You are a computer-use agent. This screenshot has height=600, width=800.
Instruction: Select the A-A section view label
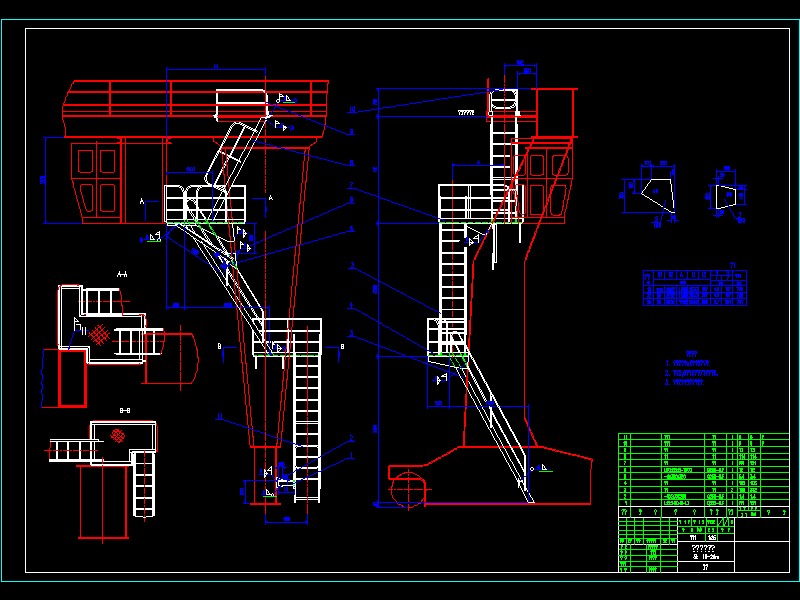[121, 273]
